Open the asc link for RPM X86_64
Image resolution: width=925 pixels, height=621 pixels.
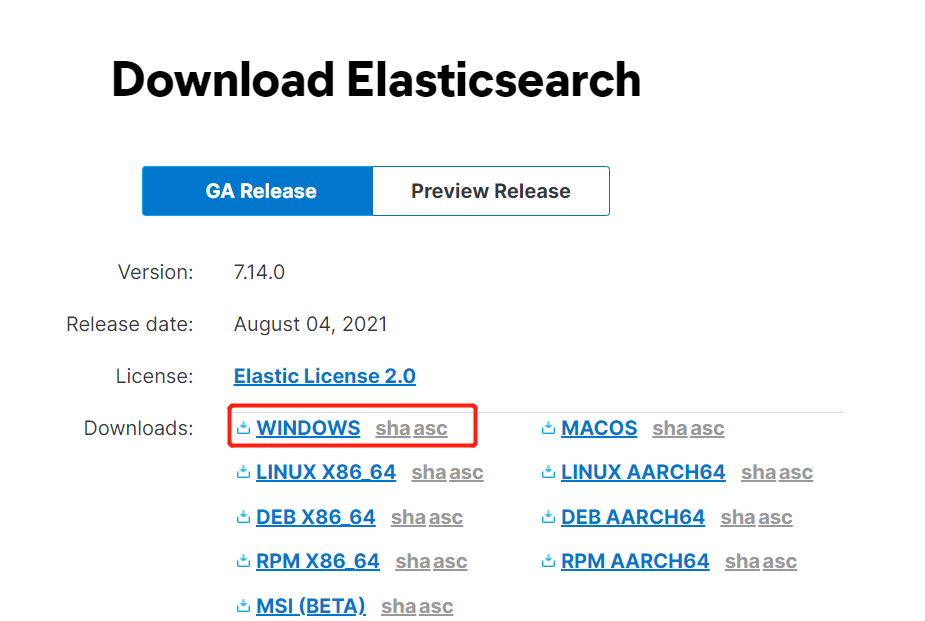tap(449, 561)
